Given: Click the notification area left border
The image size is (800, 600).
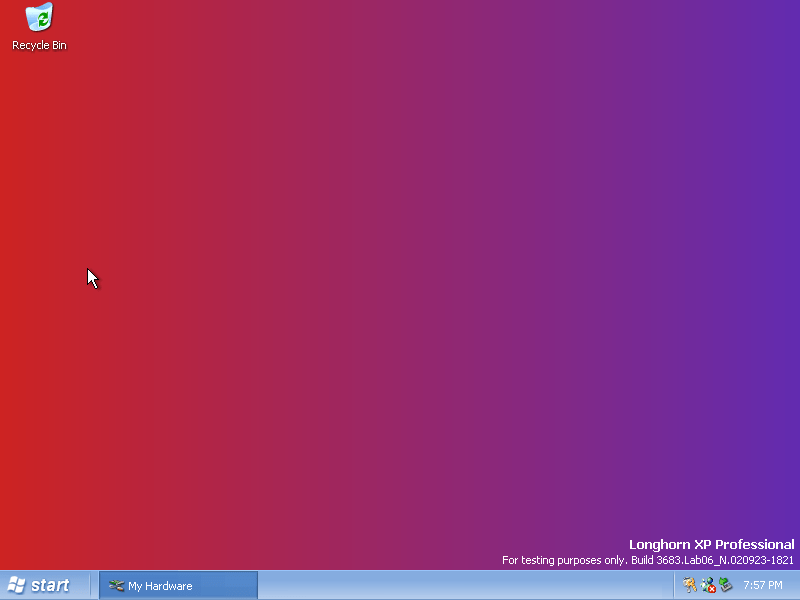Looking at the screenshot, I should (677, 585).
